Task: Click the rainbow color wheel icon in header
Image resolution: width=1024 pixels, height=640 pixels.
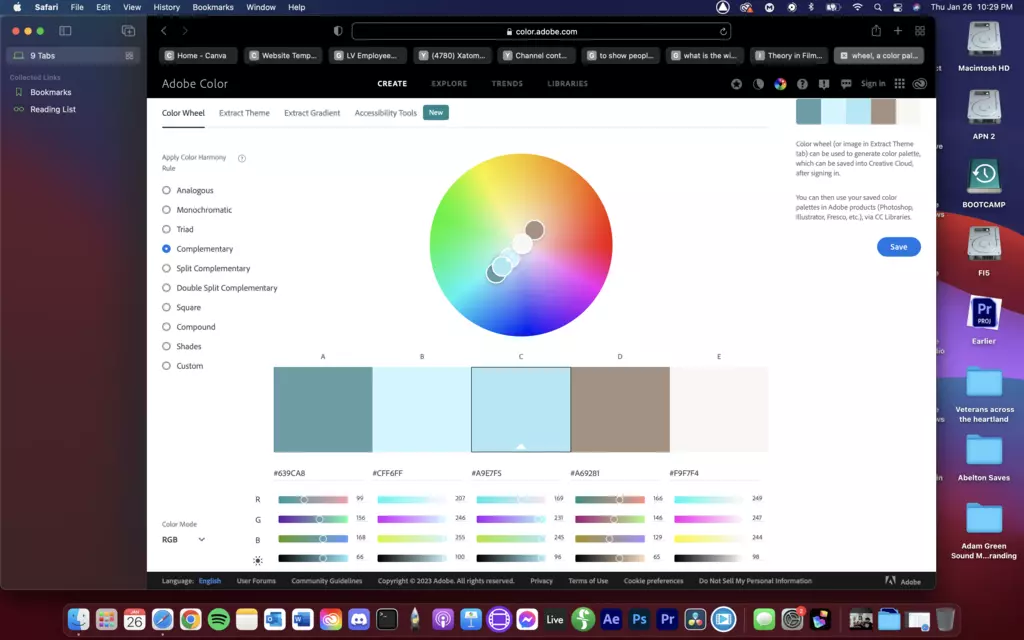Action: 780,84
